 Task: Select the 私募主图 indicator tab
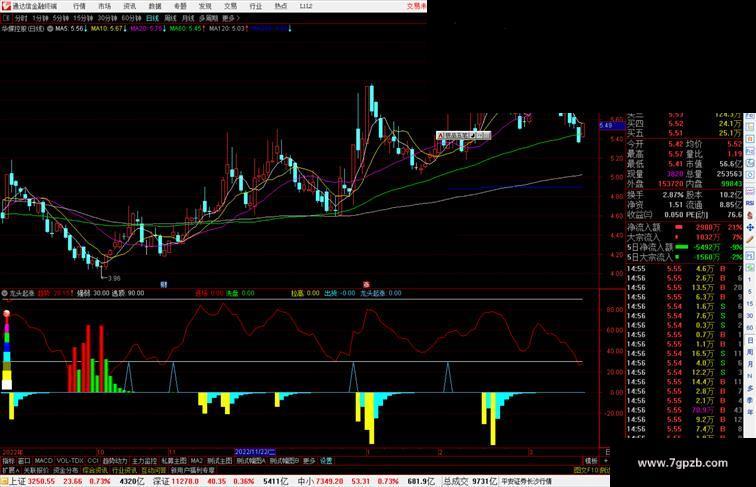[174, 461]
